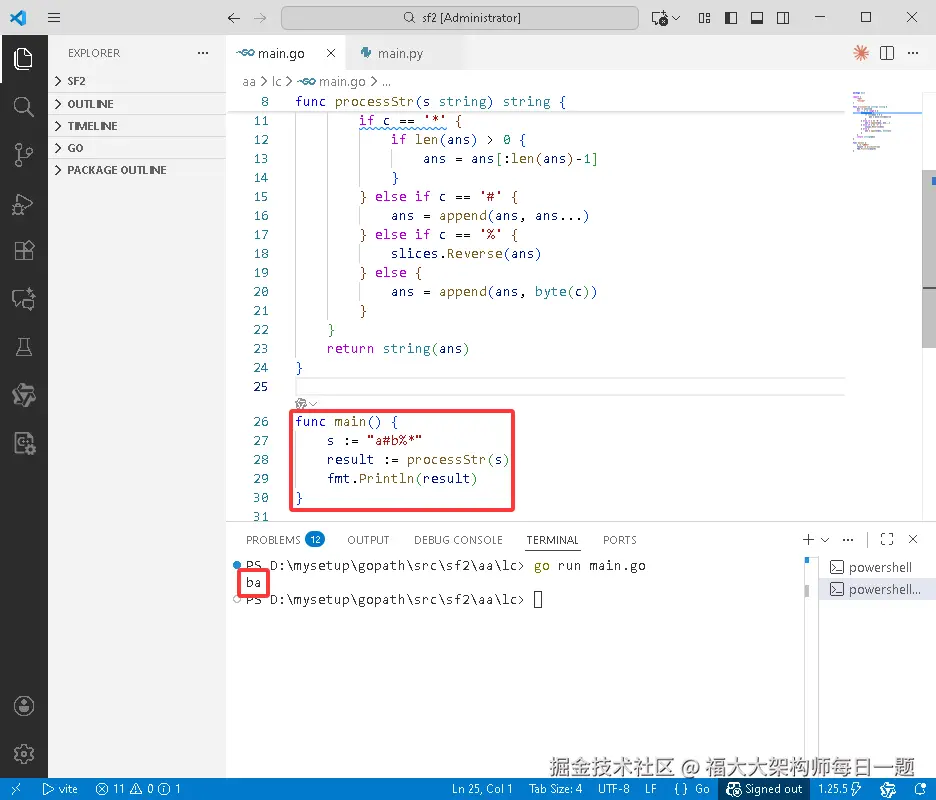This screenshot has width=936, height=800.
Task: Open the Explorer view in activity bar
Action: point(23,59)
